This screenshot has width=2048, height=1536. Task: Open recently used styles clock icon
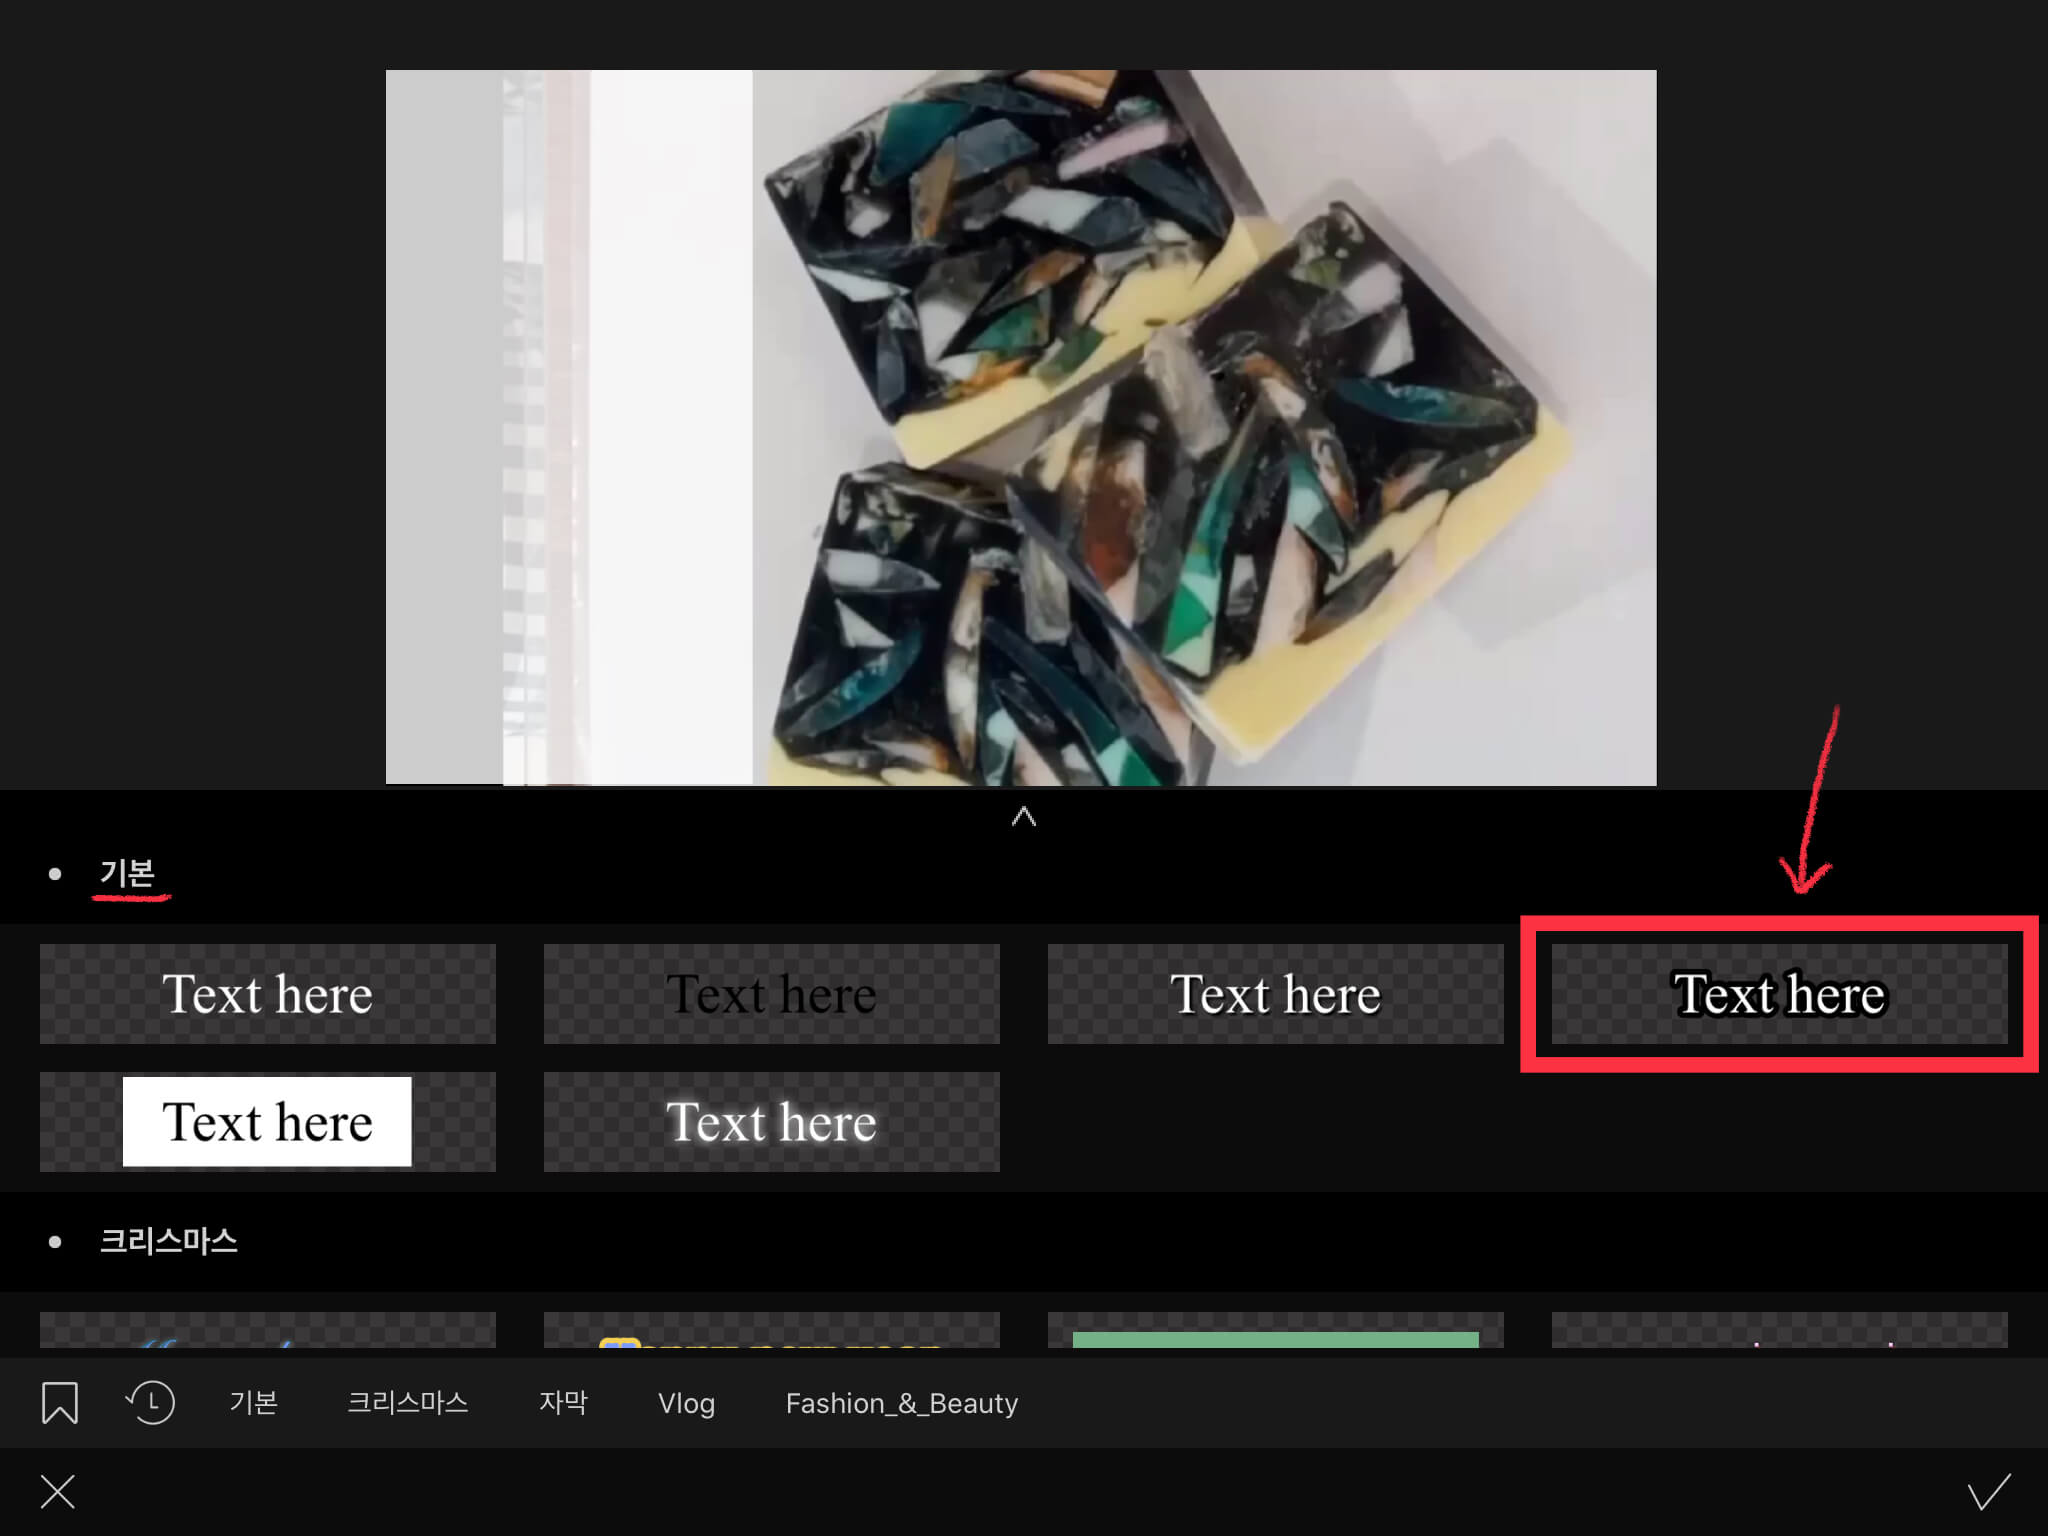pos(151,1402)
